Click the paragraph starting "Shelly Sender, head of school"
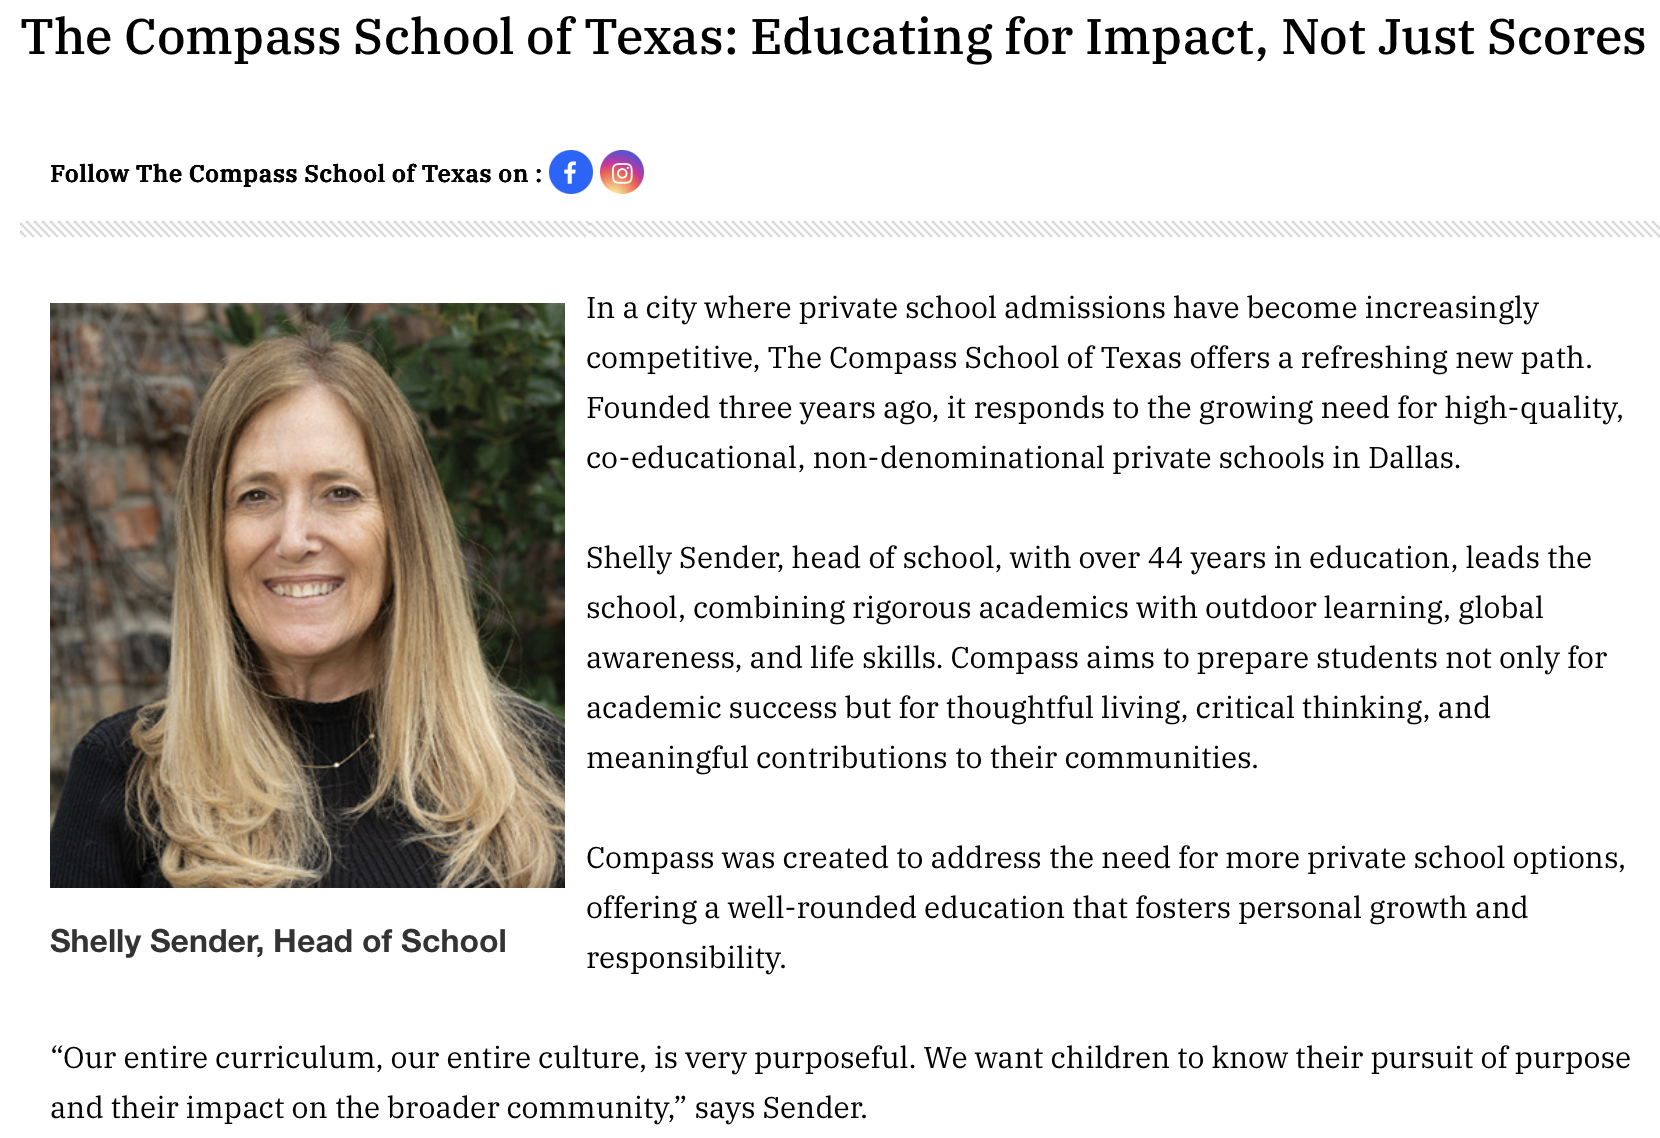1660x1138 pixels. [x=1095, y=658]
